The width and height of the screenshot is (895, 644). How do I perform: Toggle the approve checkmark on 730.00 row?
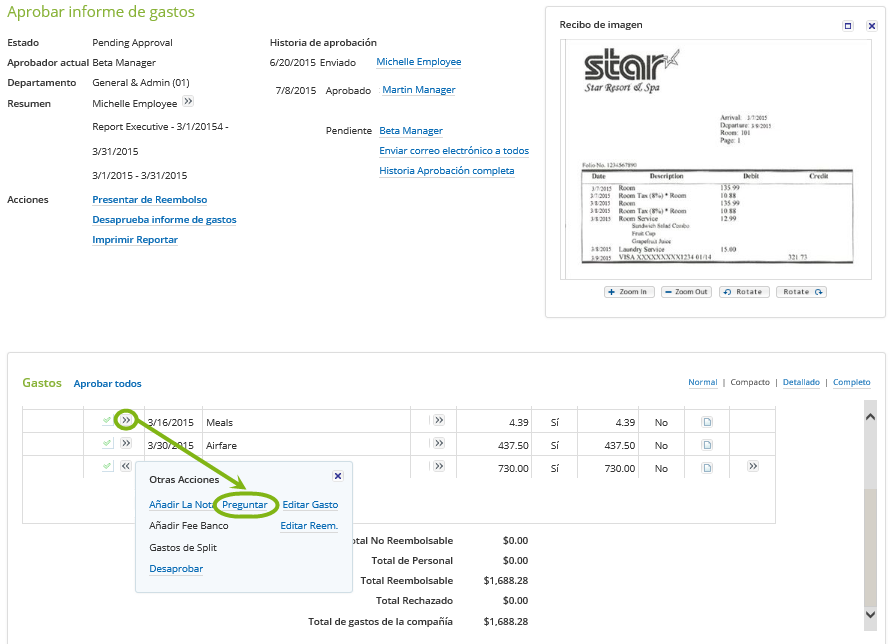click(x=107, y=466)
